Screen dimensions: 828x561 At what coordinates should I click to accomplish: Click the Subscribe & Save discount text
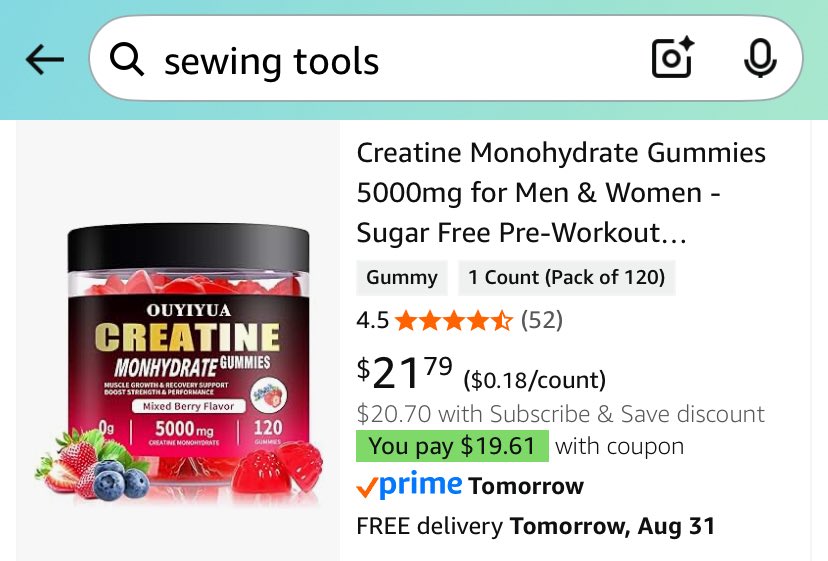(x=561, y=414)
